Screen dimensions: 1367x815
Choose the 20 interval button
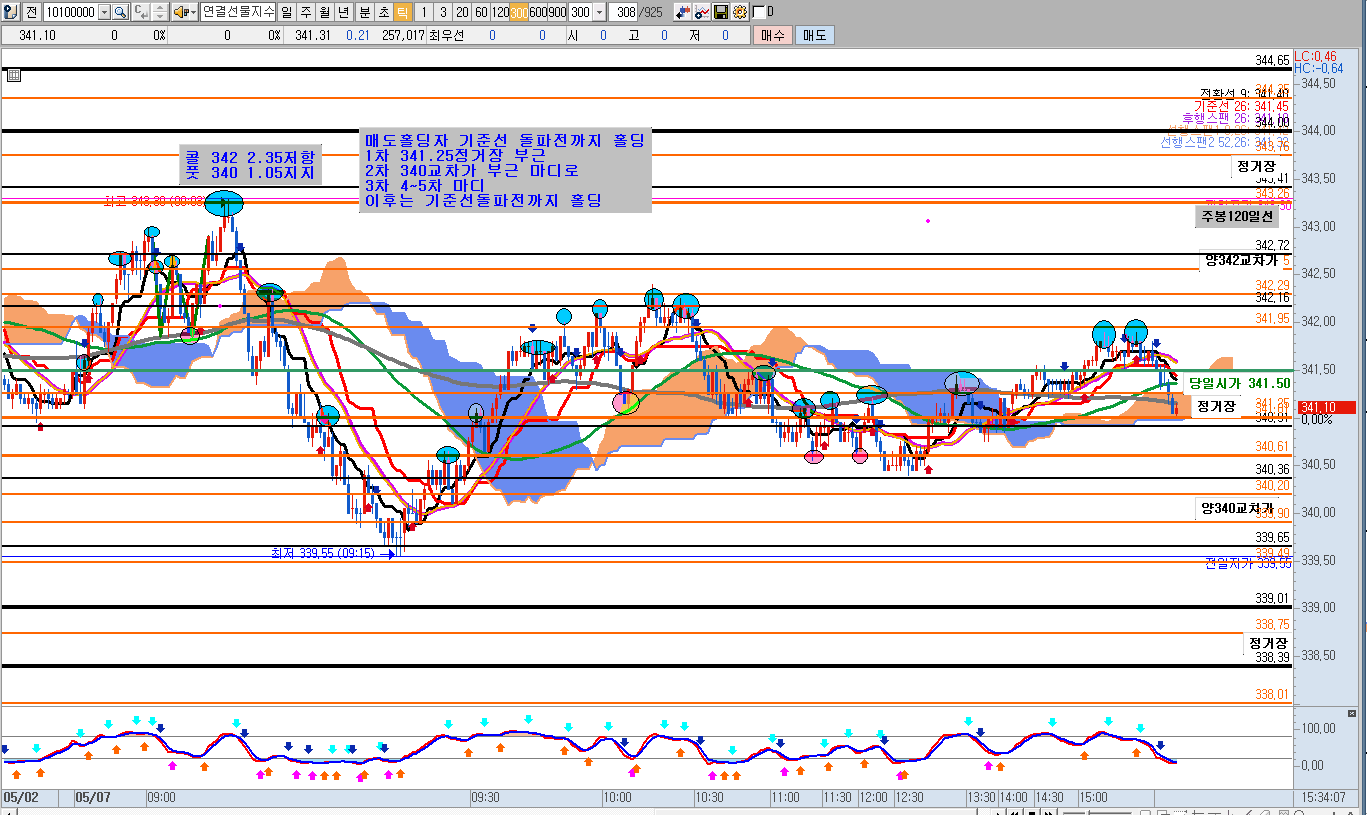[462, 12]
